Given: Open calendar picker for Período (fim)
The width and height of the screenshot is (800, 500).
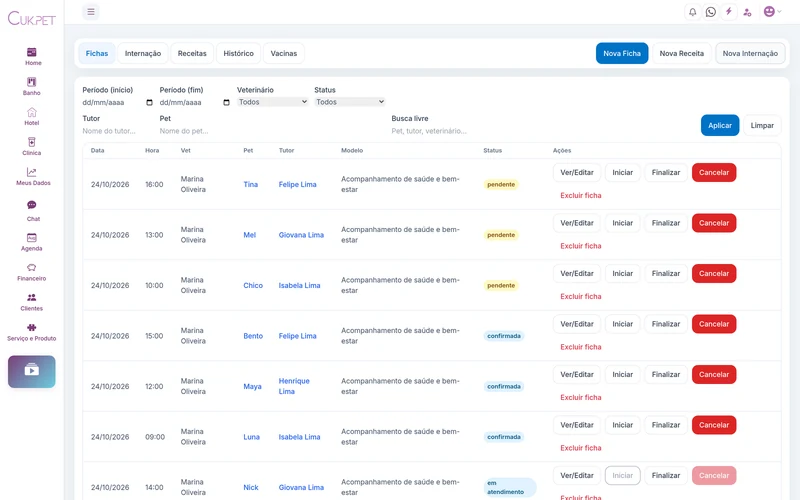Looking at the screenshot, I should click(227, 103).
